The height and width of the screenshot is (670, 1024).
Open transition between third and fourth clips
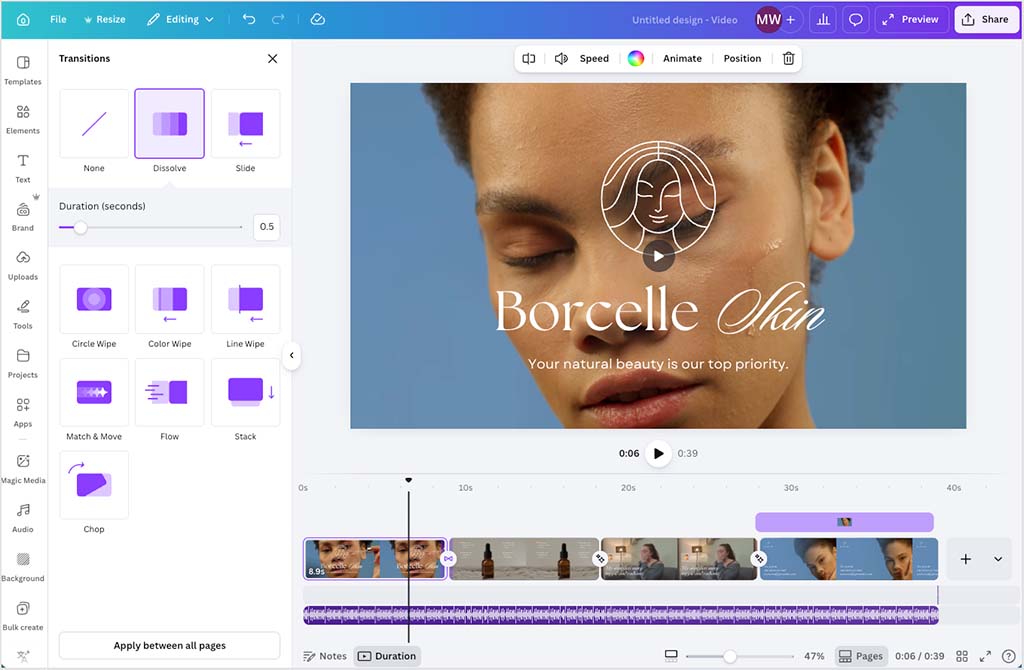click(758, 559)
